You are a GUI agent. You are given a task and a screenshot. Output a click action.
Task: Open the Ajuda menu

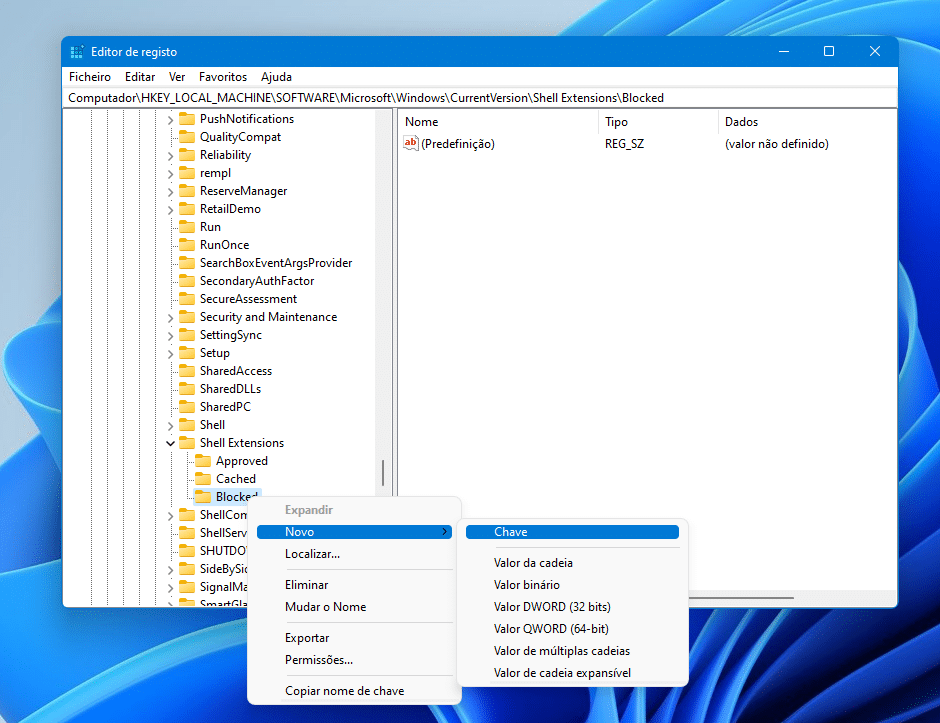(x=276, y=77)
